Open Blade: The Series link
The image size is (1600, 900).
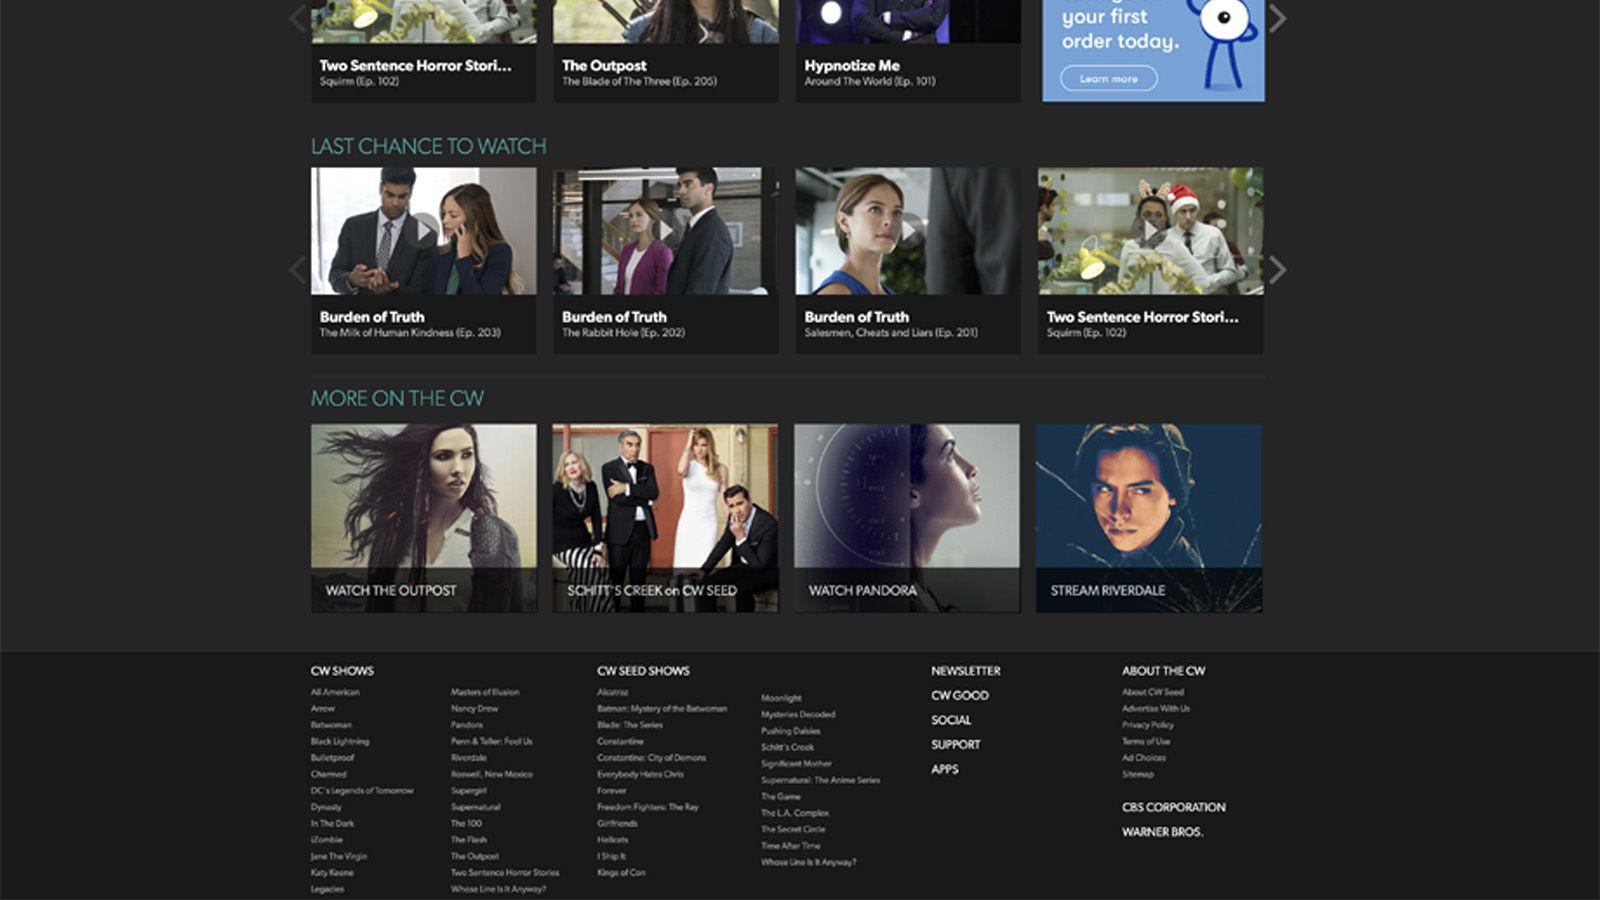[x=630, y=725]
